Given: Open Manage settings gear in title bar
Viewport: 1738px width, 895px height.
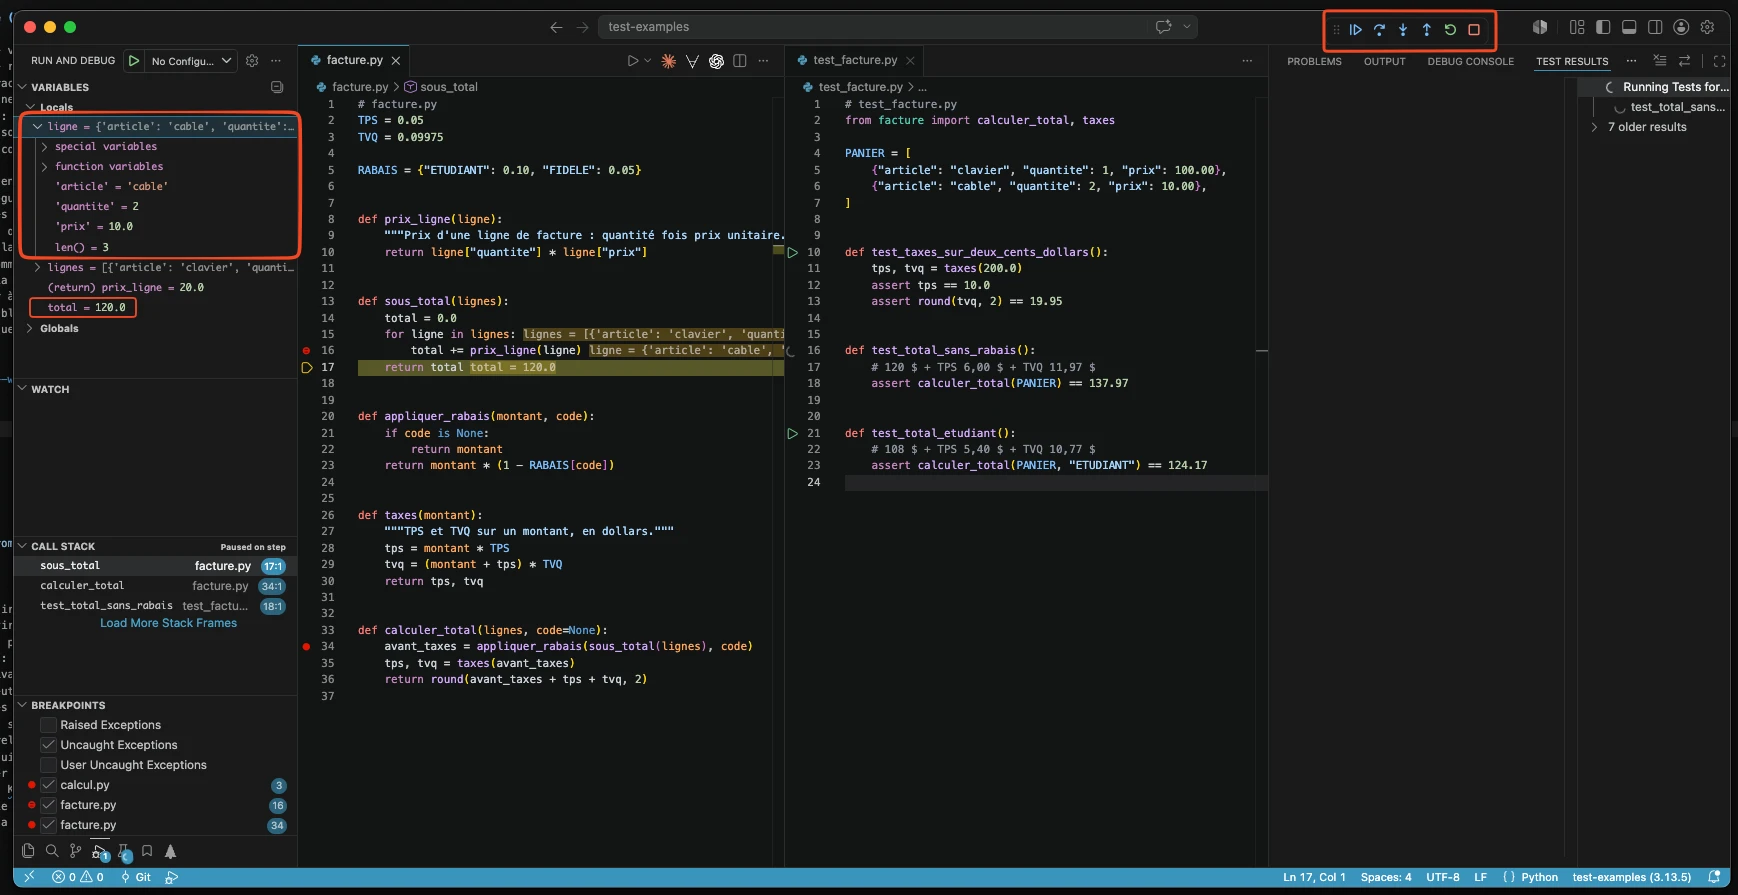Looking at the screenshot, I should coord(1707,27).
